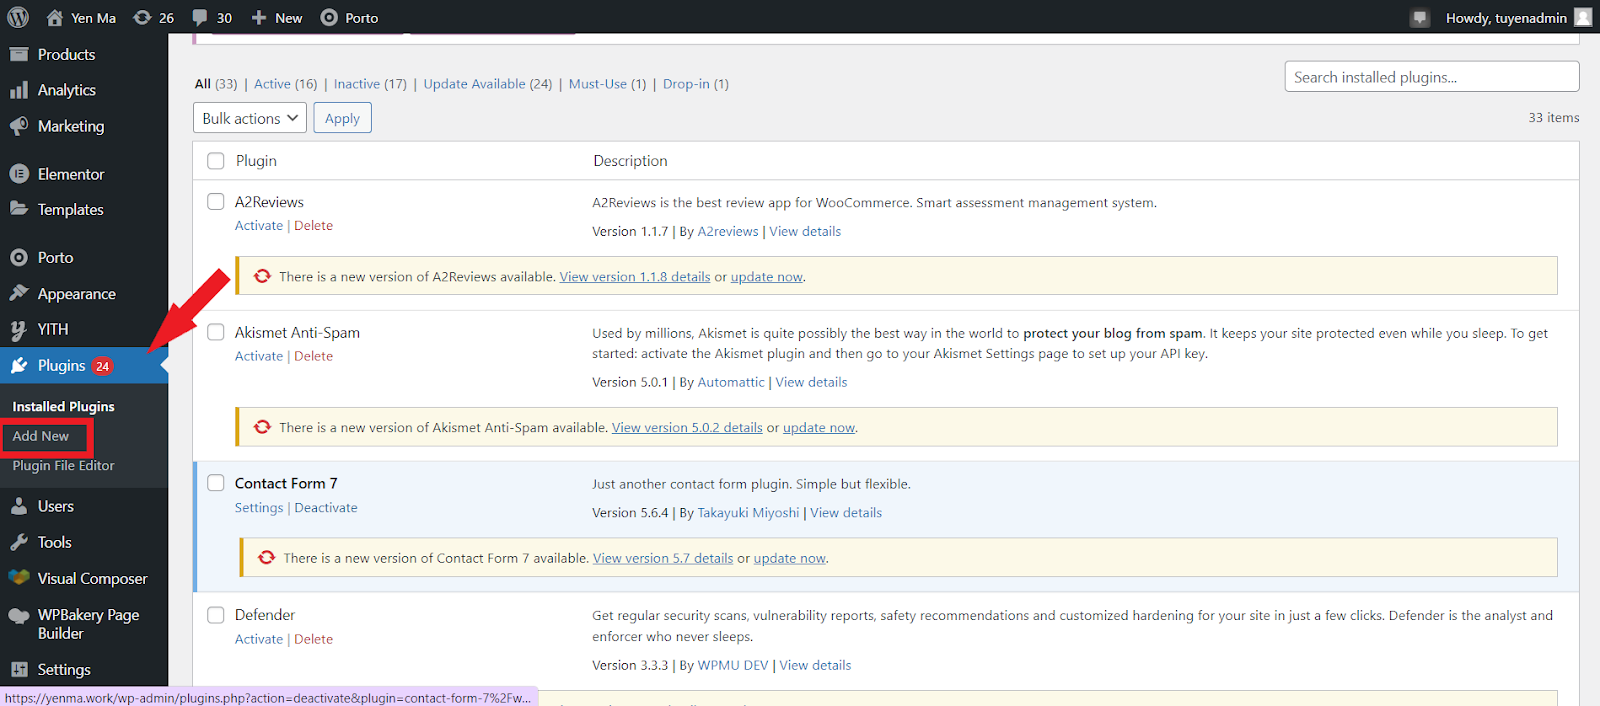Viewport: 1600px width, 706px height.
Task: Delete the A2Reviews plugin
Action: [314, 226]
